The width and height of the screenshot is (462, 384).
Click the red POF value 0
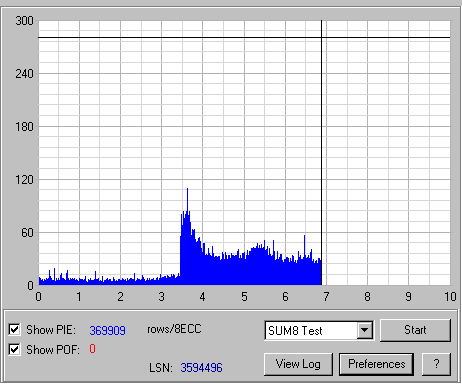(92, 349)
